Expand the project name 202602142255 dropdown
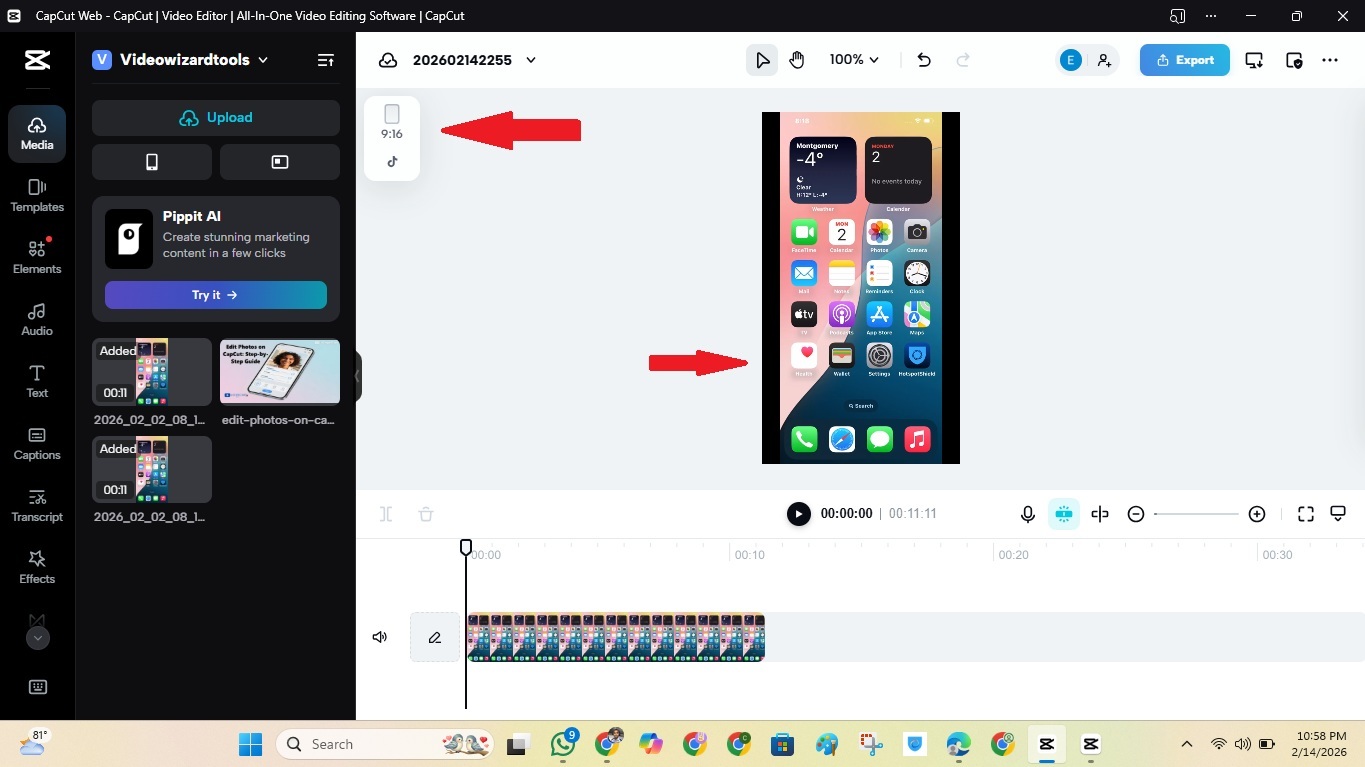The height and width of the screenshot is (767, 1365). tap(531, 60)
